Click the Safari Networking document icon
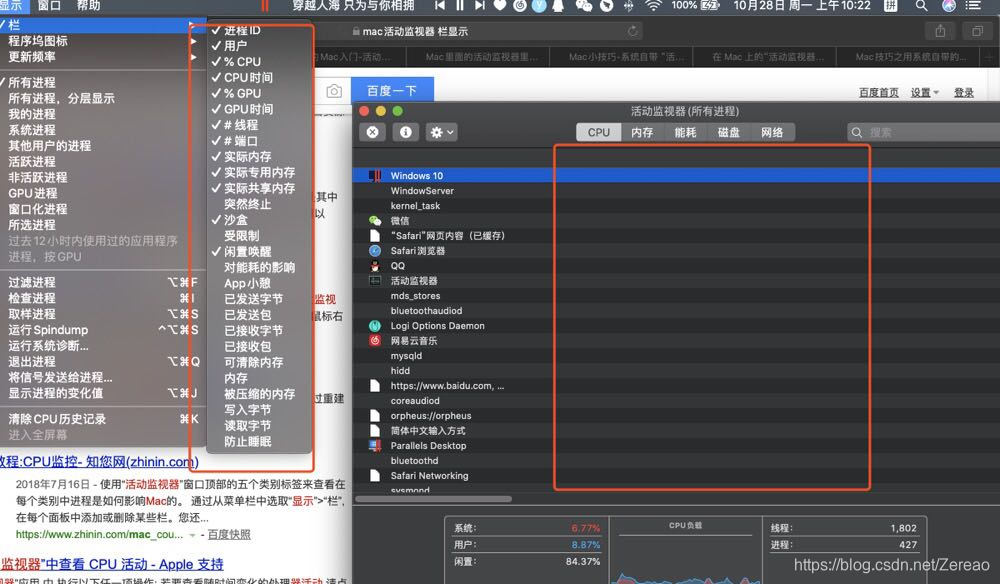This screenshot has height=584, width=1000. pyautogui.click(x=375, y=476)
